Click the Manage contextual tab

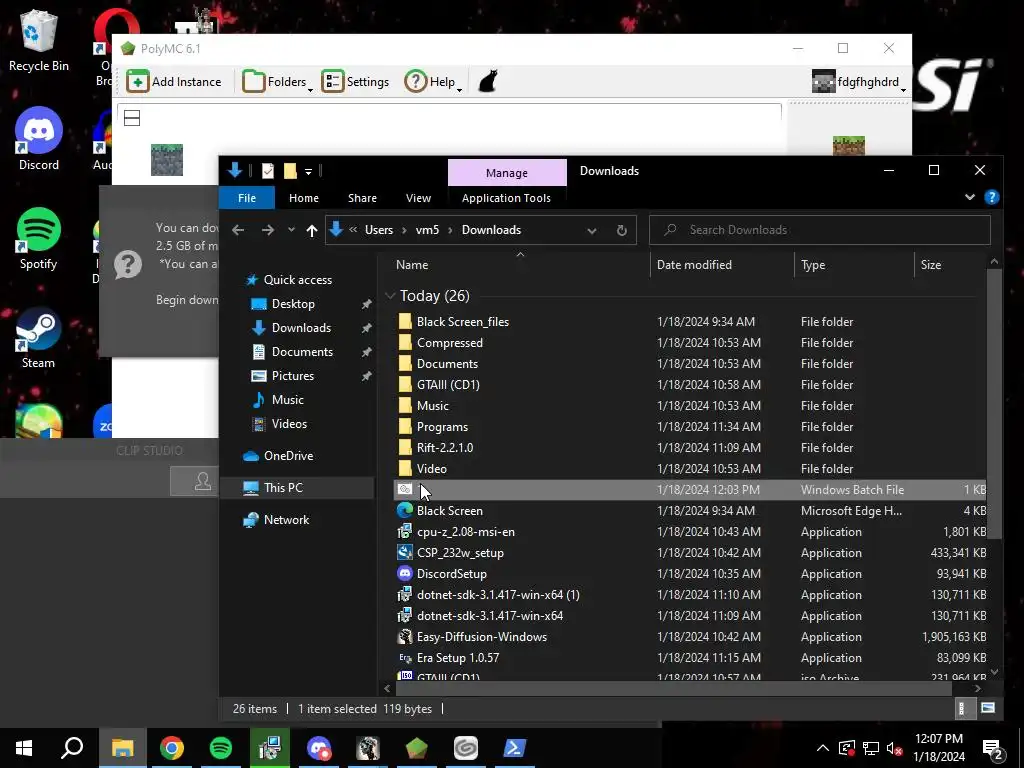click(507, 173)
